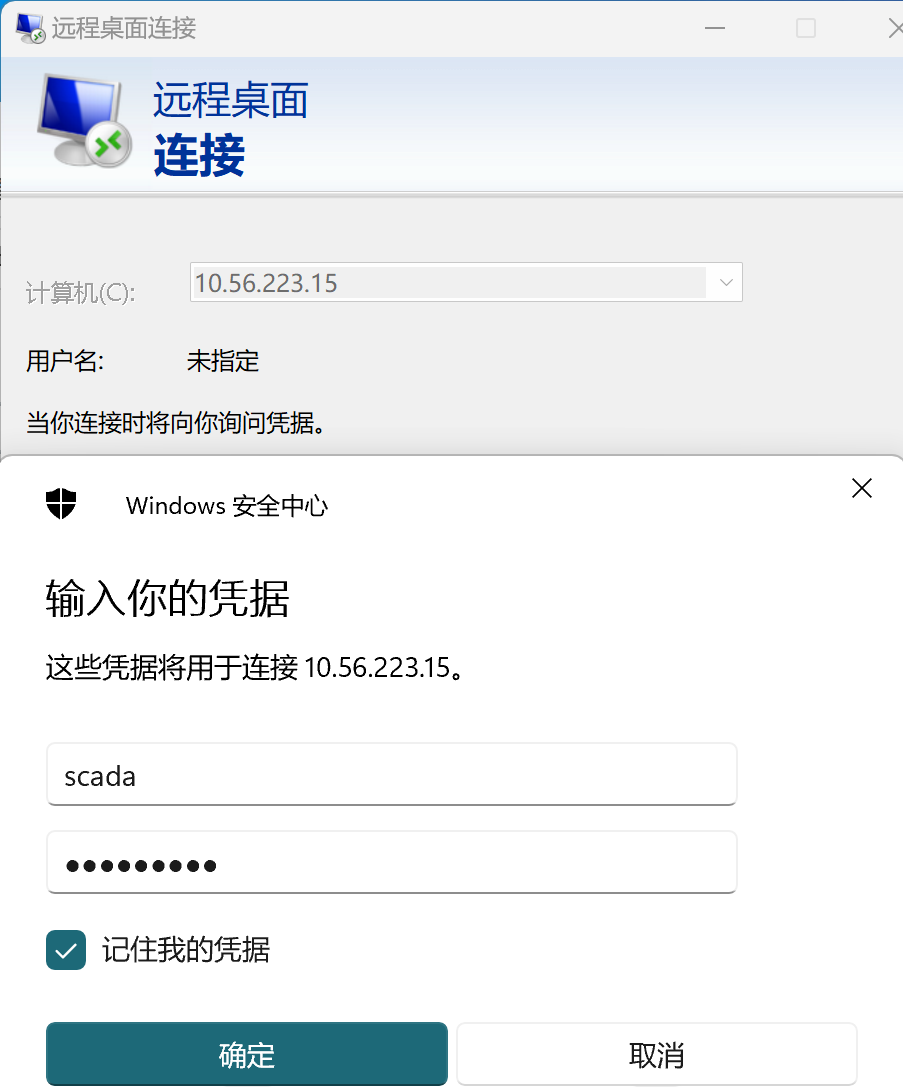Toggle the 记住我的凭据 checkbox
This screenshot has height=1087, width=903.
(66, 950)
